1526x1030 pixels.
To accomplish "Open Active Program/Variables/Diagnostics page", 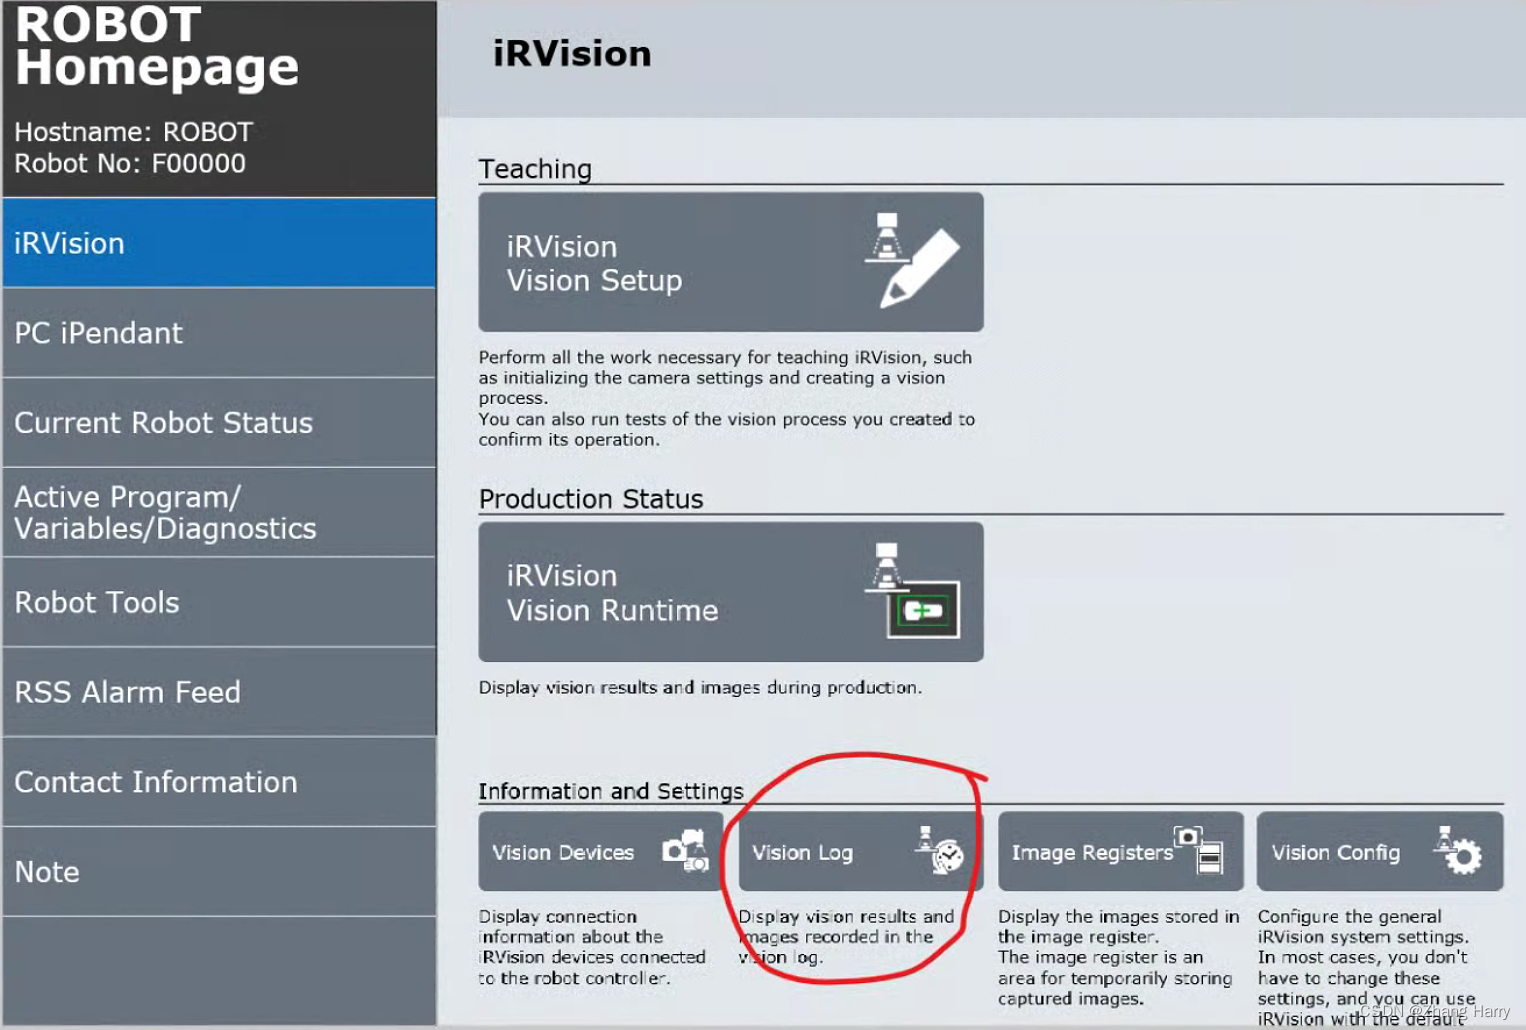I will coord(219,512).
